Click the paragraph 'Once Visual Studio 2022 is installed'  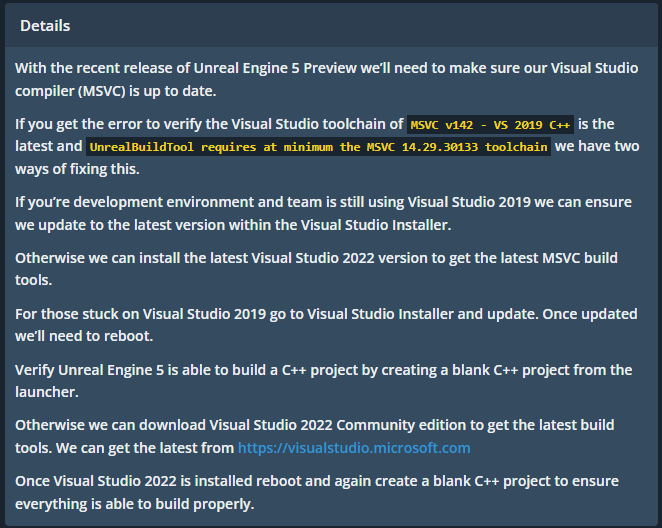tap(317, 492)
